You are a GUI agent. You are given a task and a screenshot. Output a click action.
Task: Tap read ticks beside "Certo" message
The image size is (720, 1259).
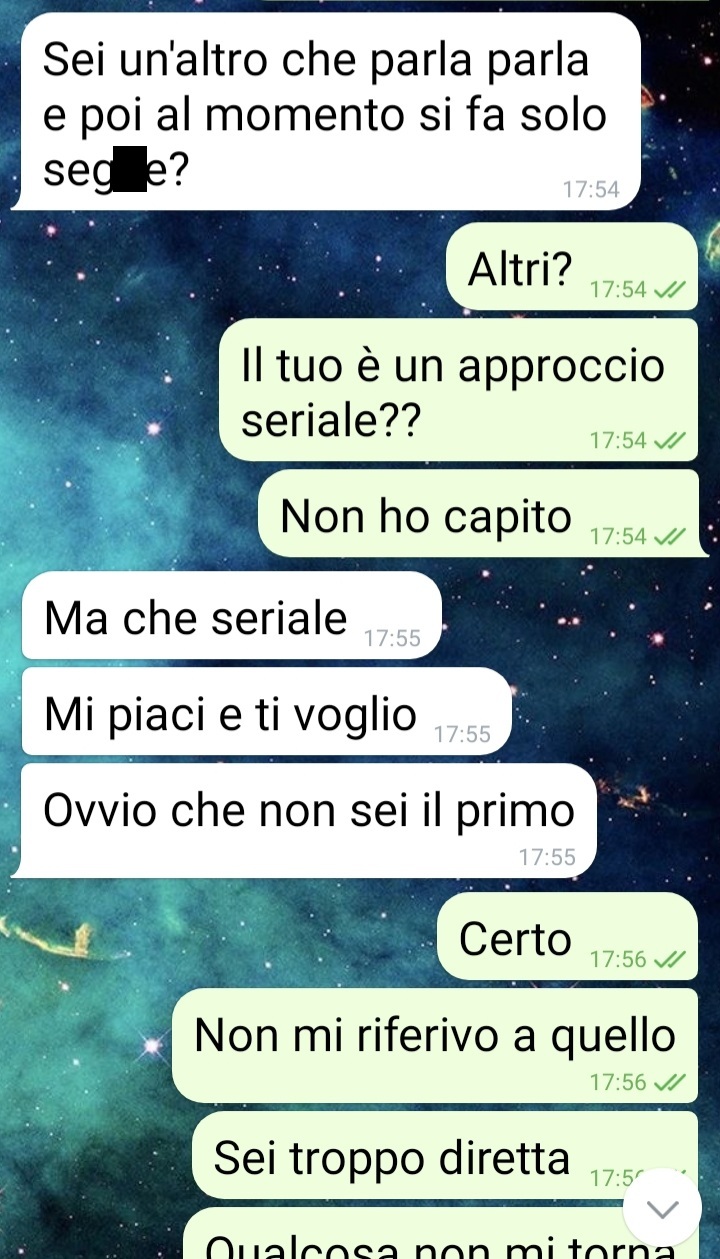pos(669,959)
